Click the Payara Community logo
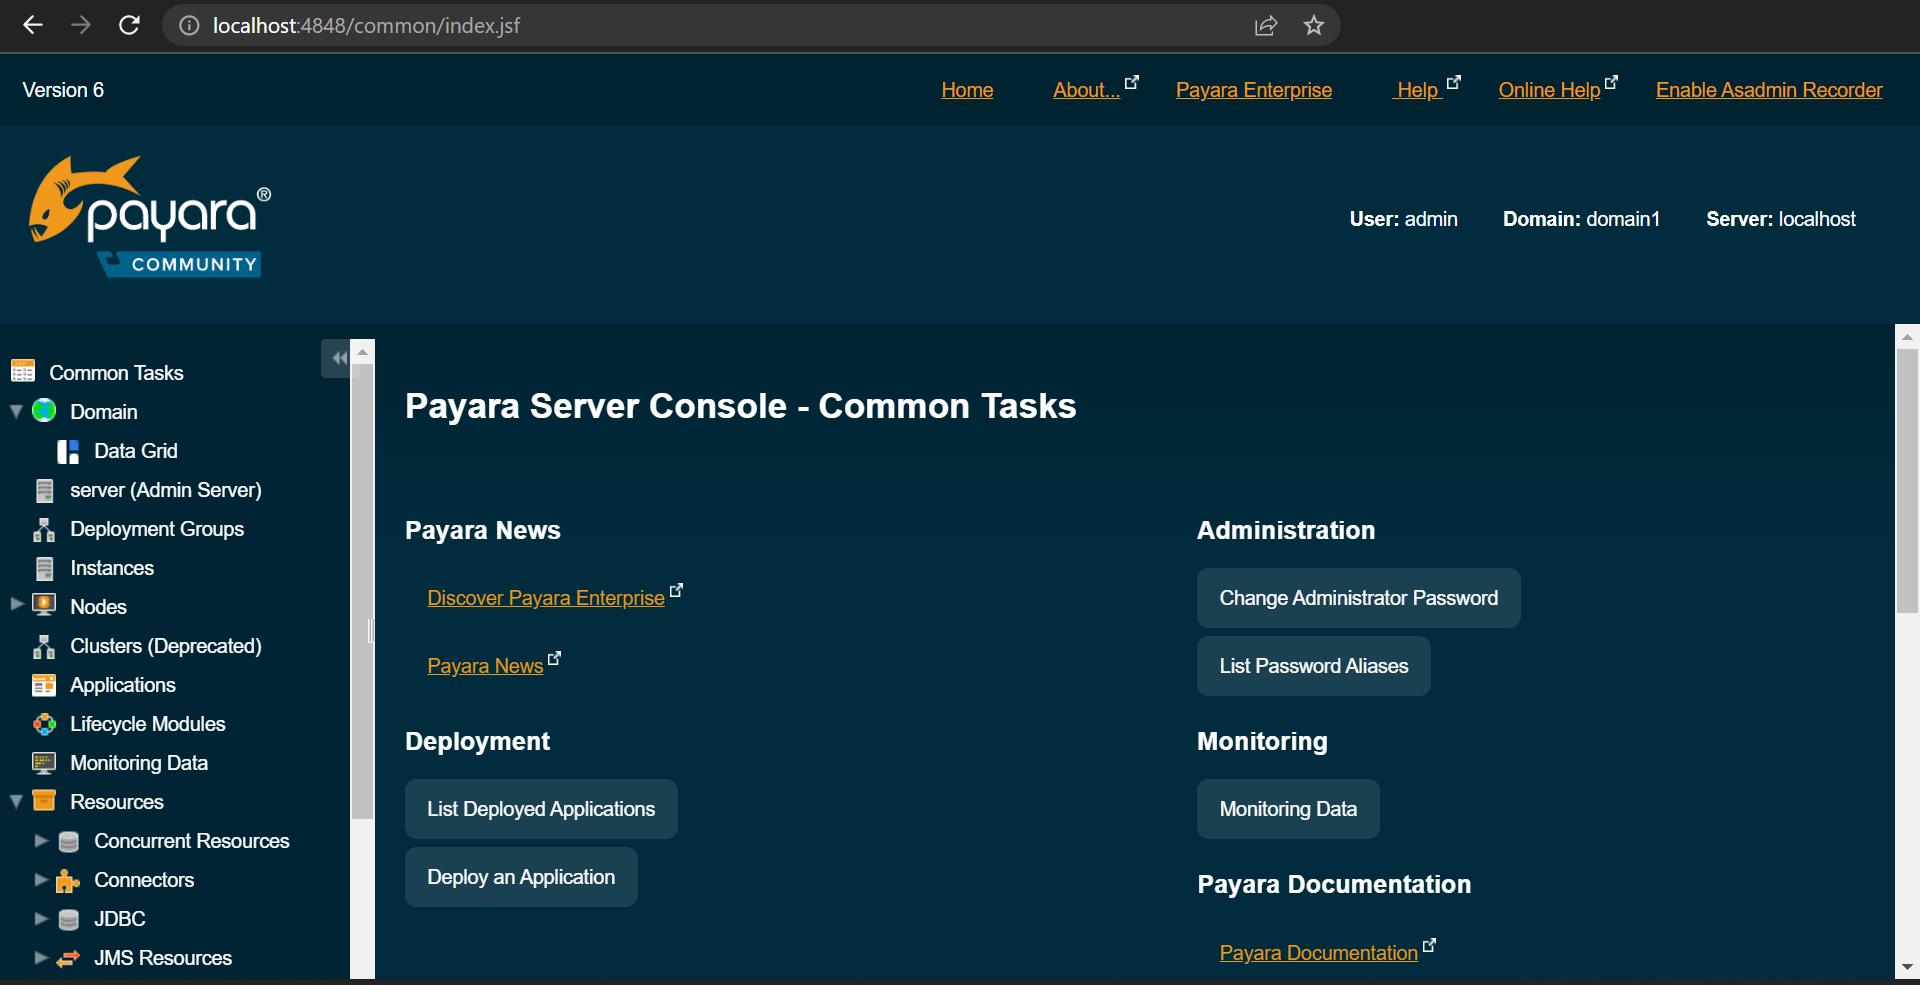Viewport: 1920px width, 1008px height. point(150,216)
